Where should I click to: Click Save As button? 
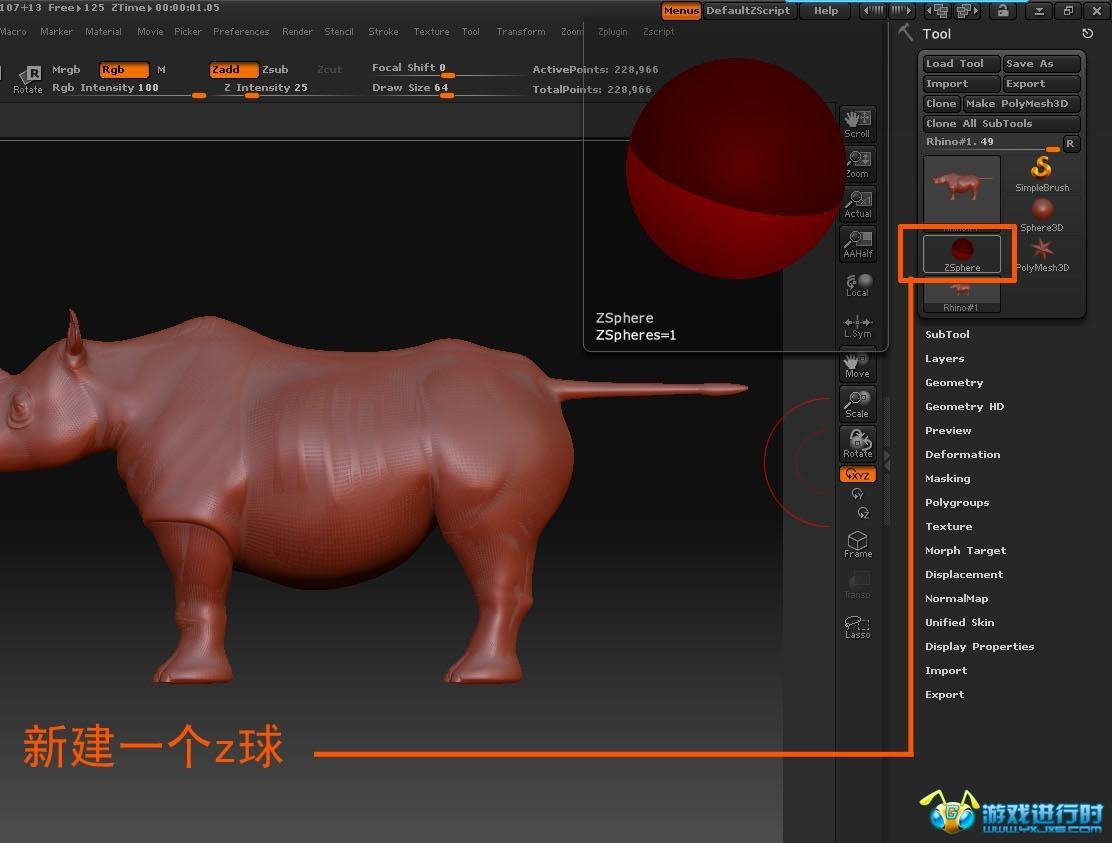click(1042, 64)
